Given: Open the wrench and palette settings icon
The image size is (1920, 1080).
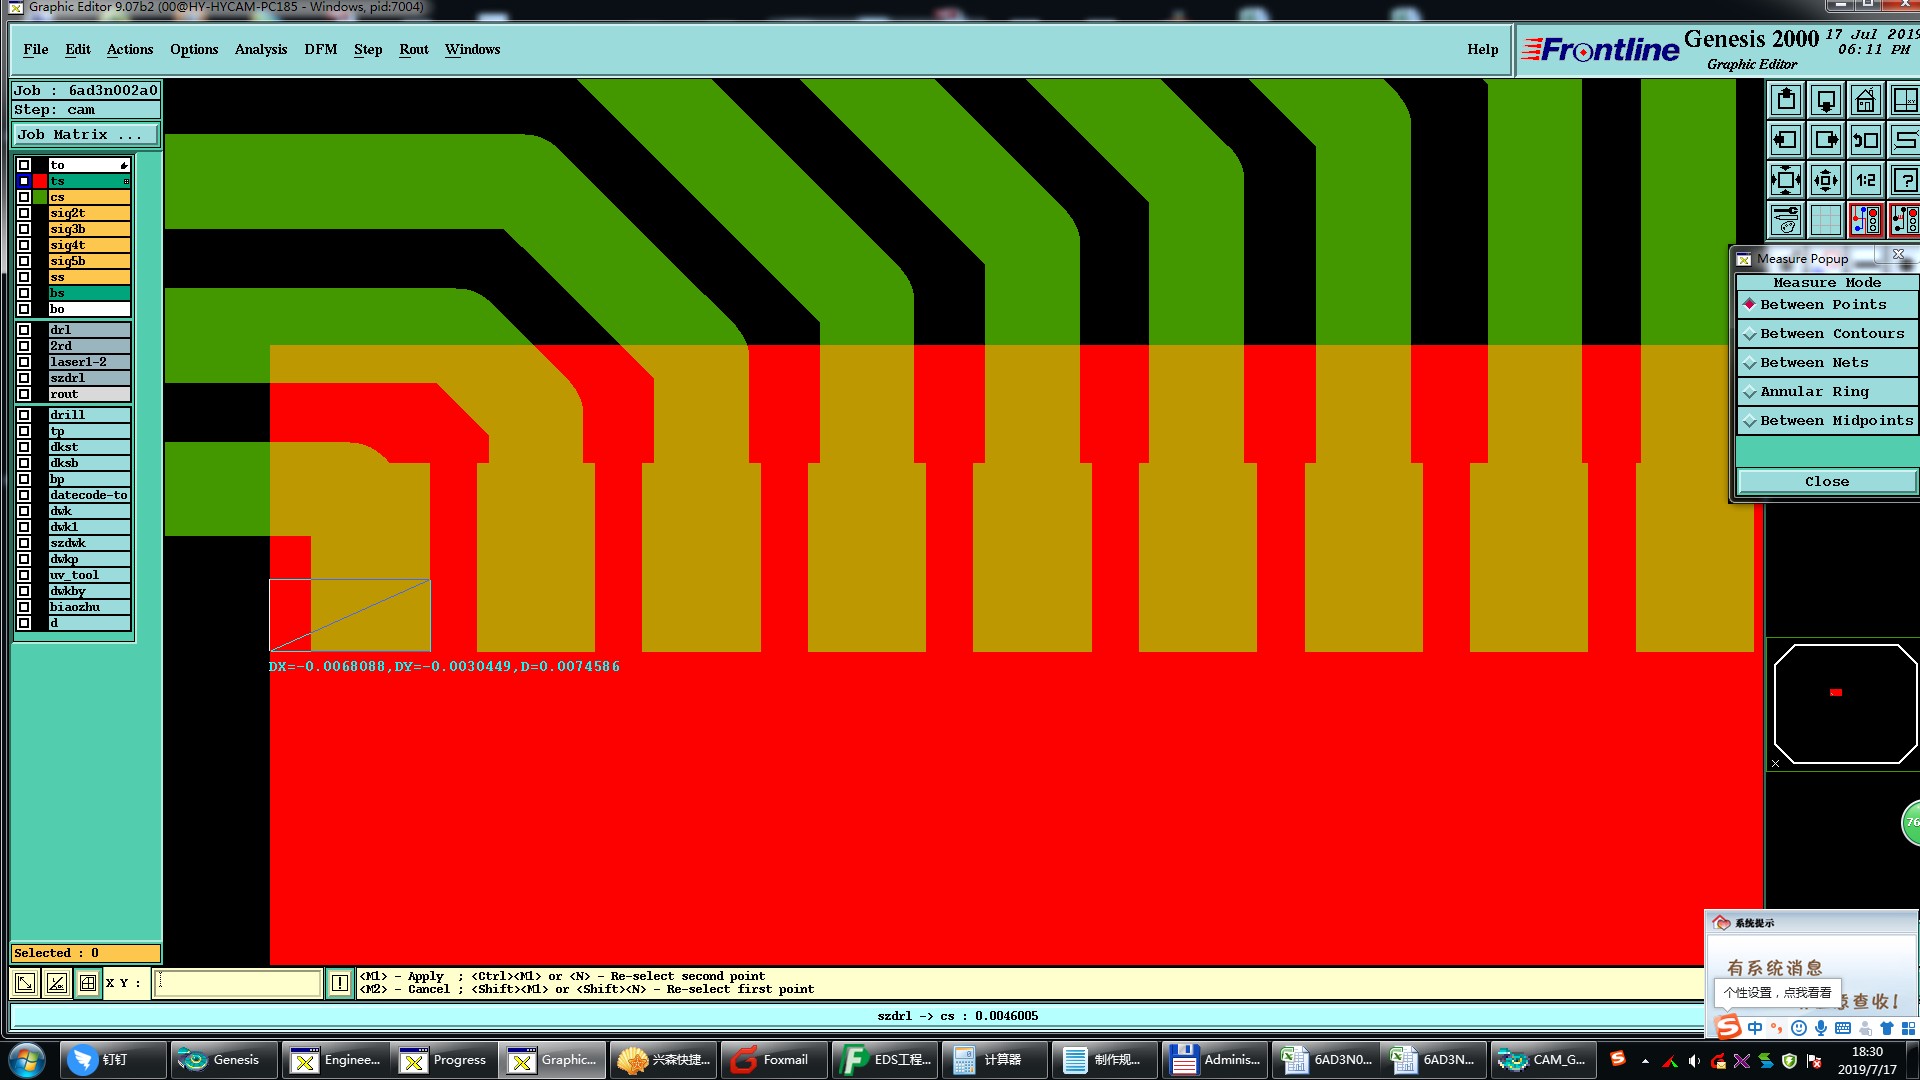Looking at the screenshot, I should (x=1786, y=220).
